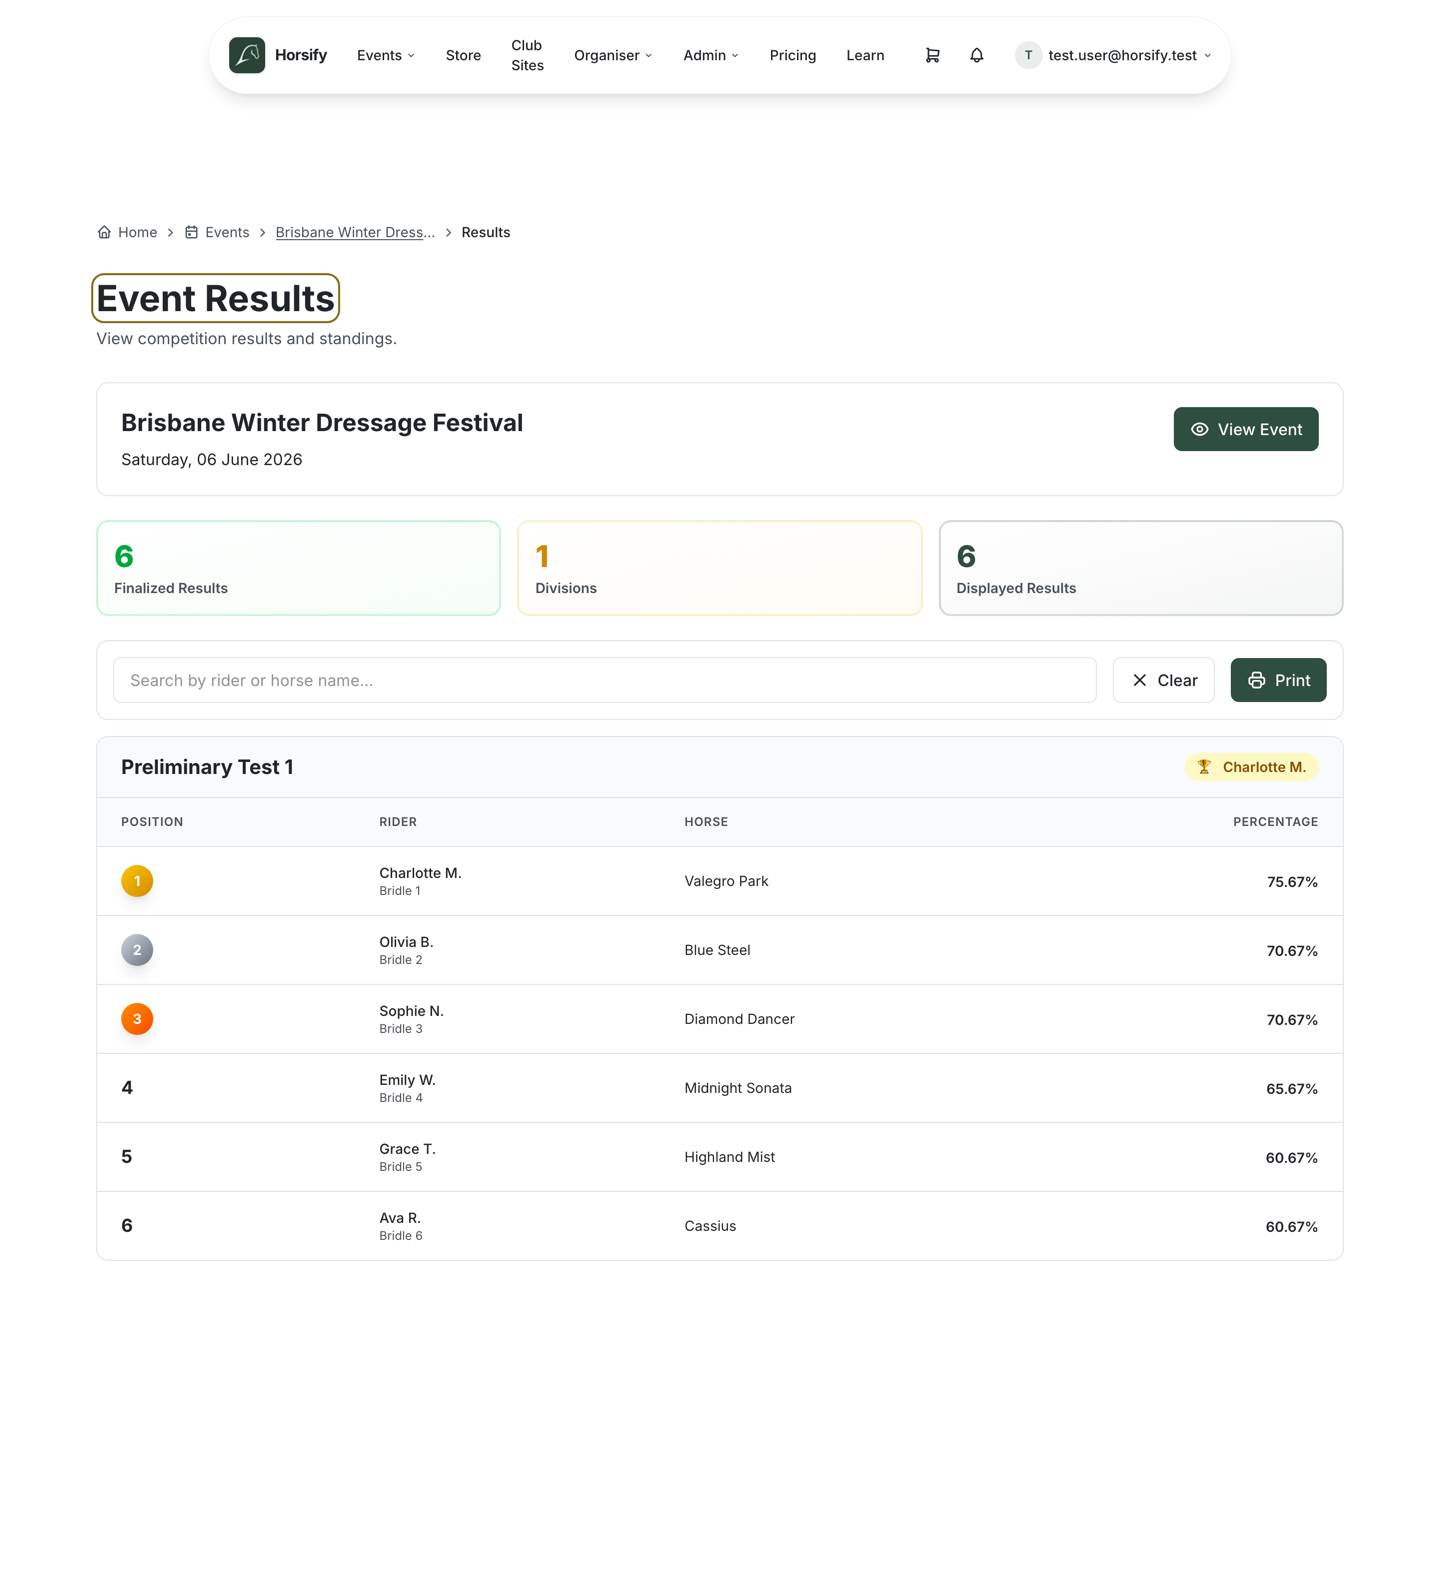Image resolution: width=1440 pixels, height=1592 pixels.
Task: Focus the rider or horse search field
Action: pyautogui.click(x=605, y=680)
